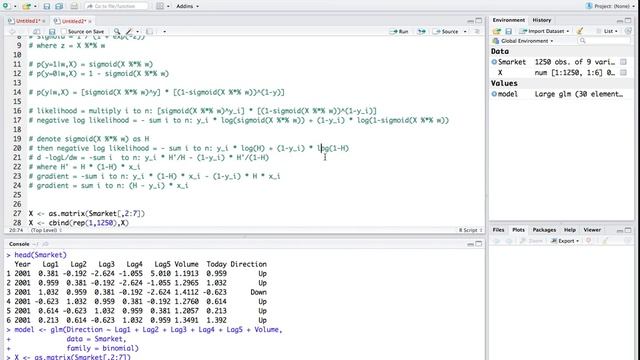Click the Compile Report notebook icon
The image size is (640, 360).
click(149, 31)
